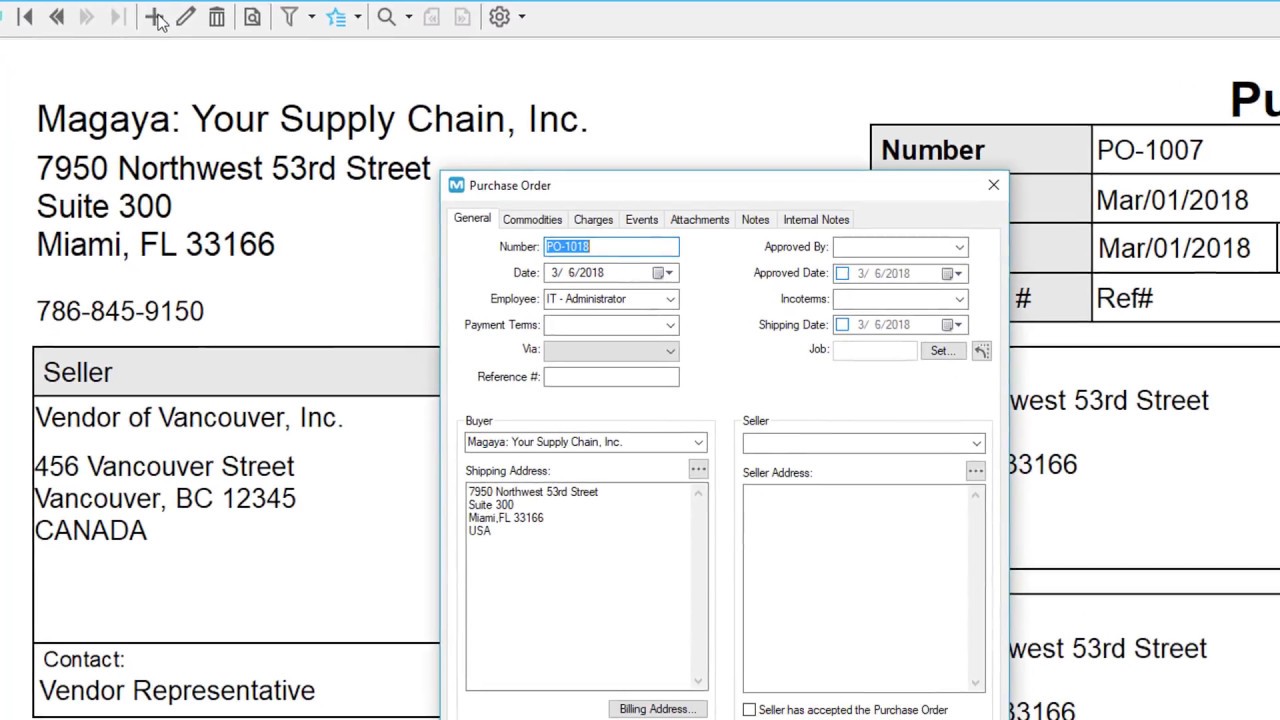Delete record with trash icon
The height and width of the screenshot is (720, 1280).
pos(216,17)
